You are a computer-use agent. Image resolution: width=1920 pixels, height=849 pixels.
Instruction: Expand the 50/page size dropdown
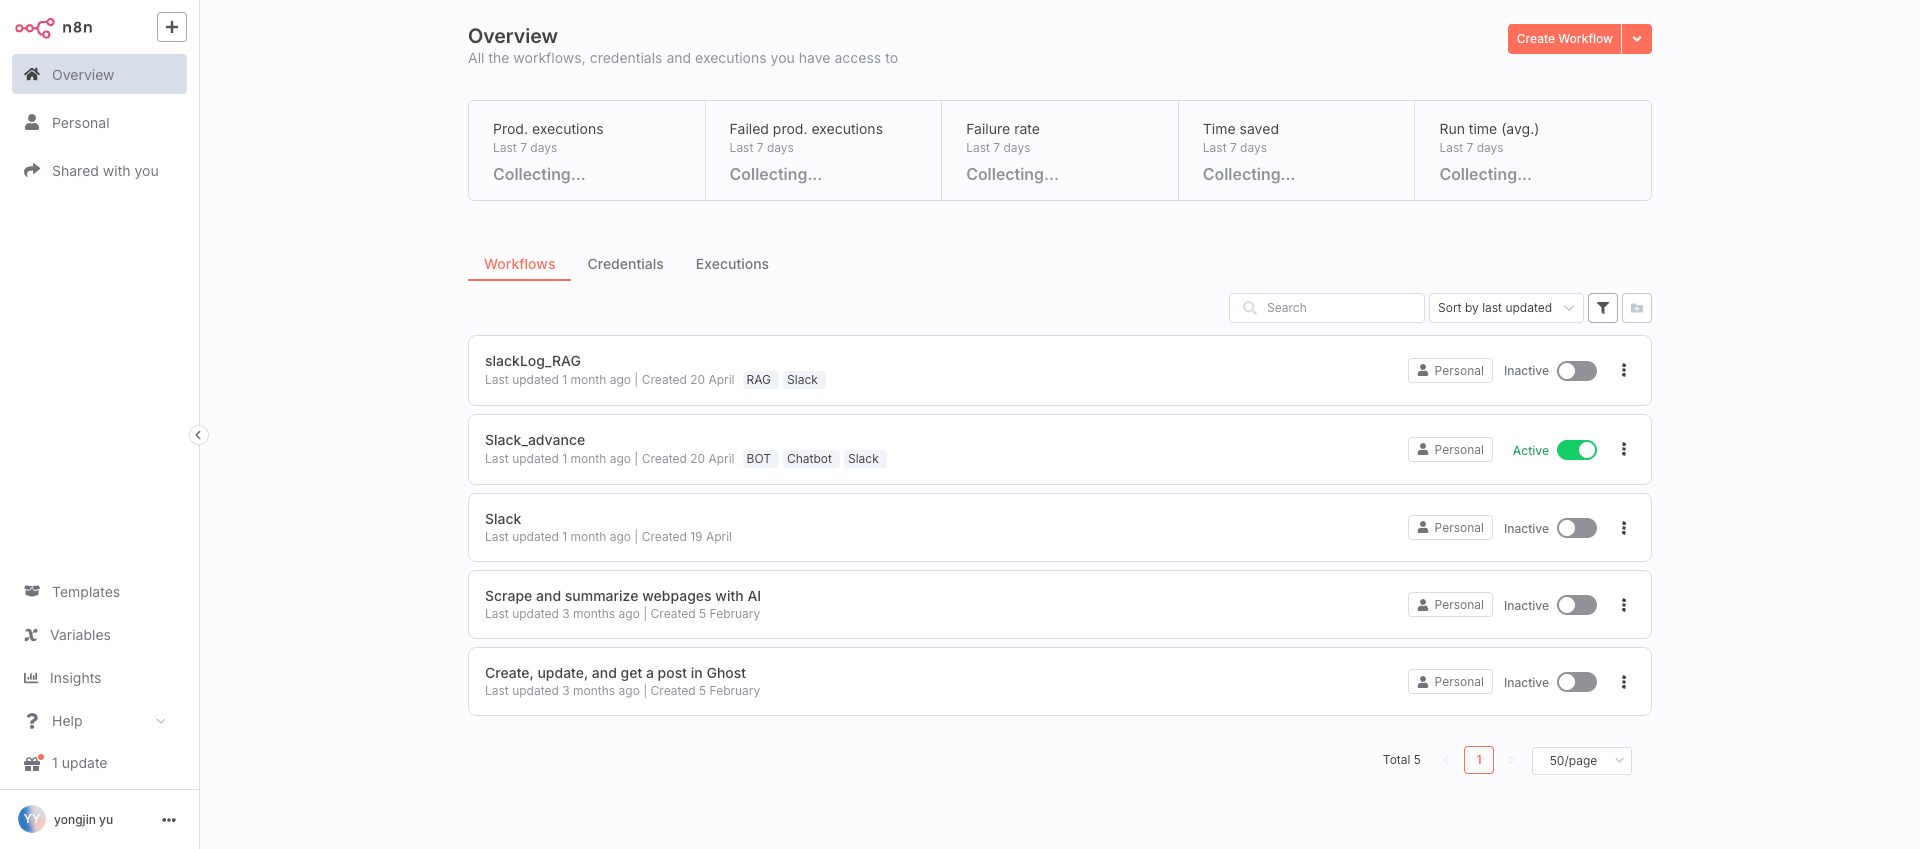click(x=1581, y=761)
